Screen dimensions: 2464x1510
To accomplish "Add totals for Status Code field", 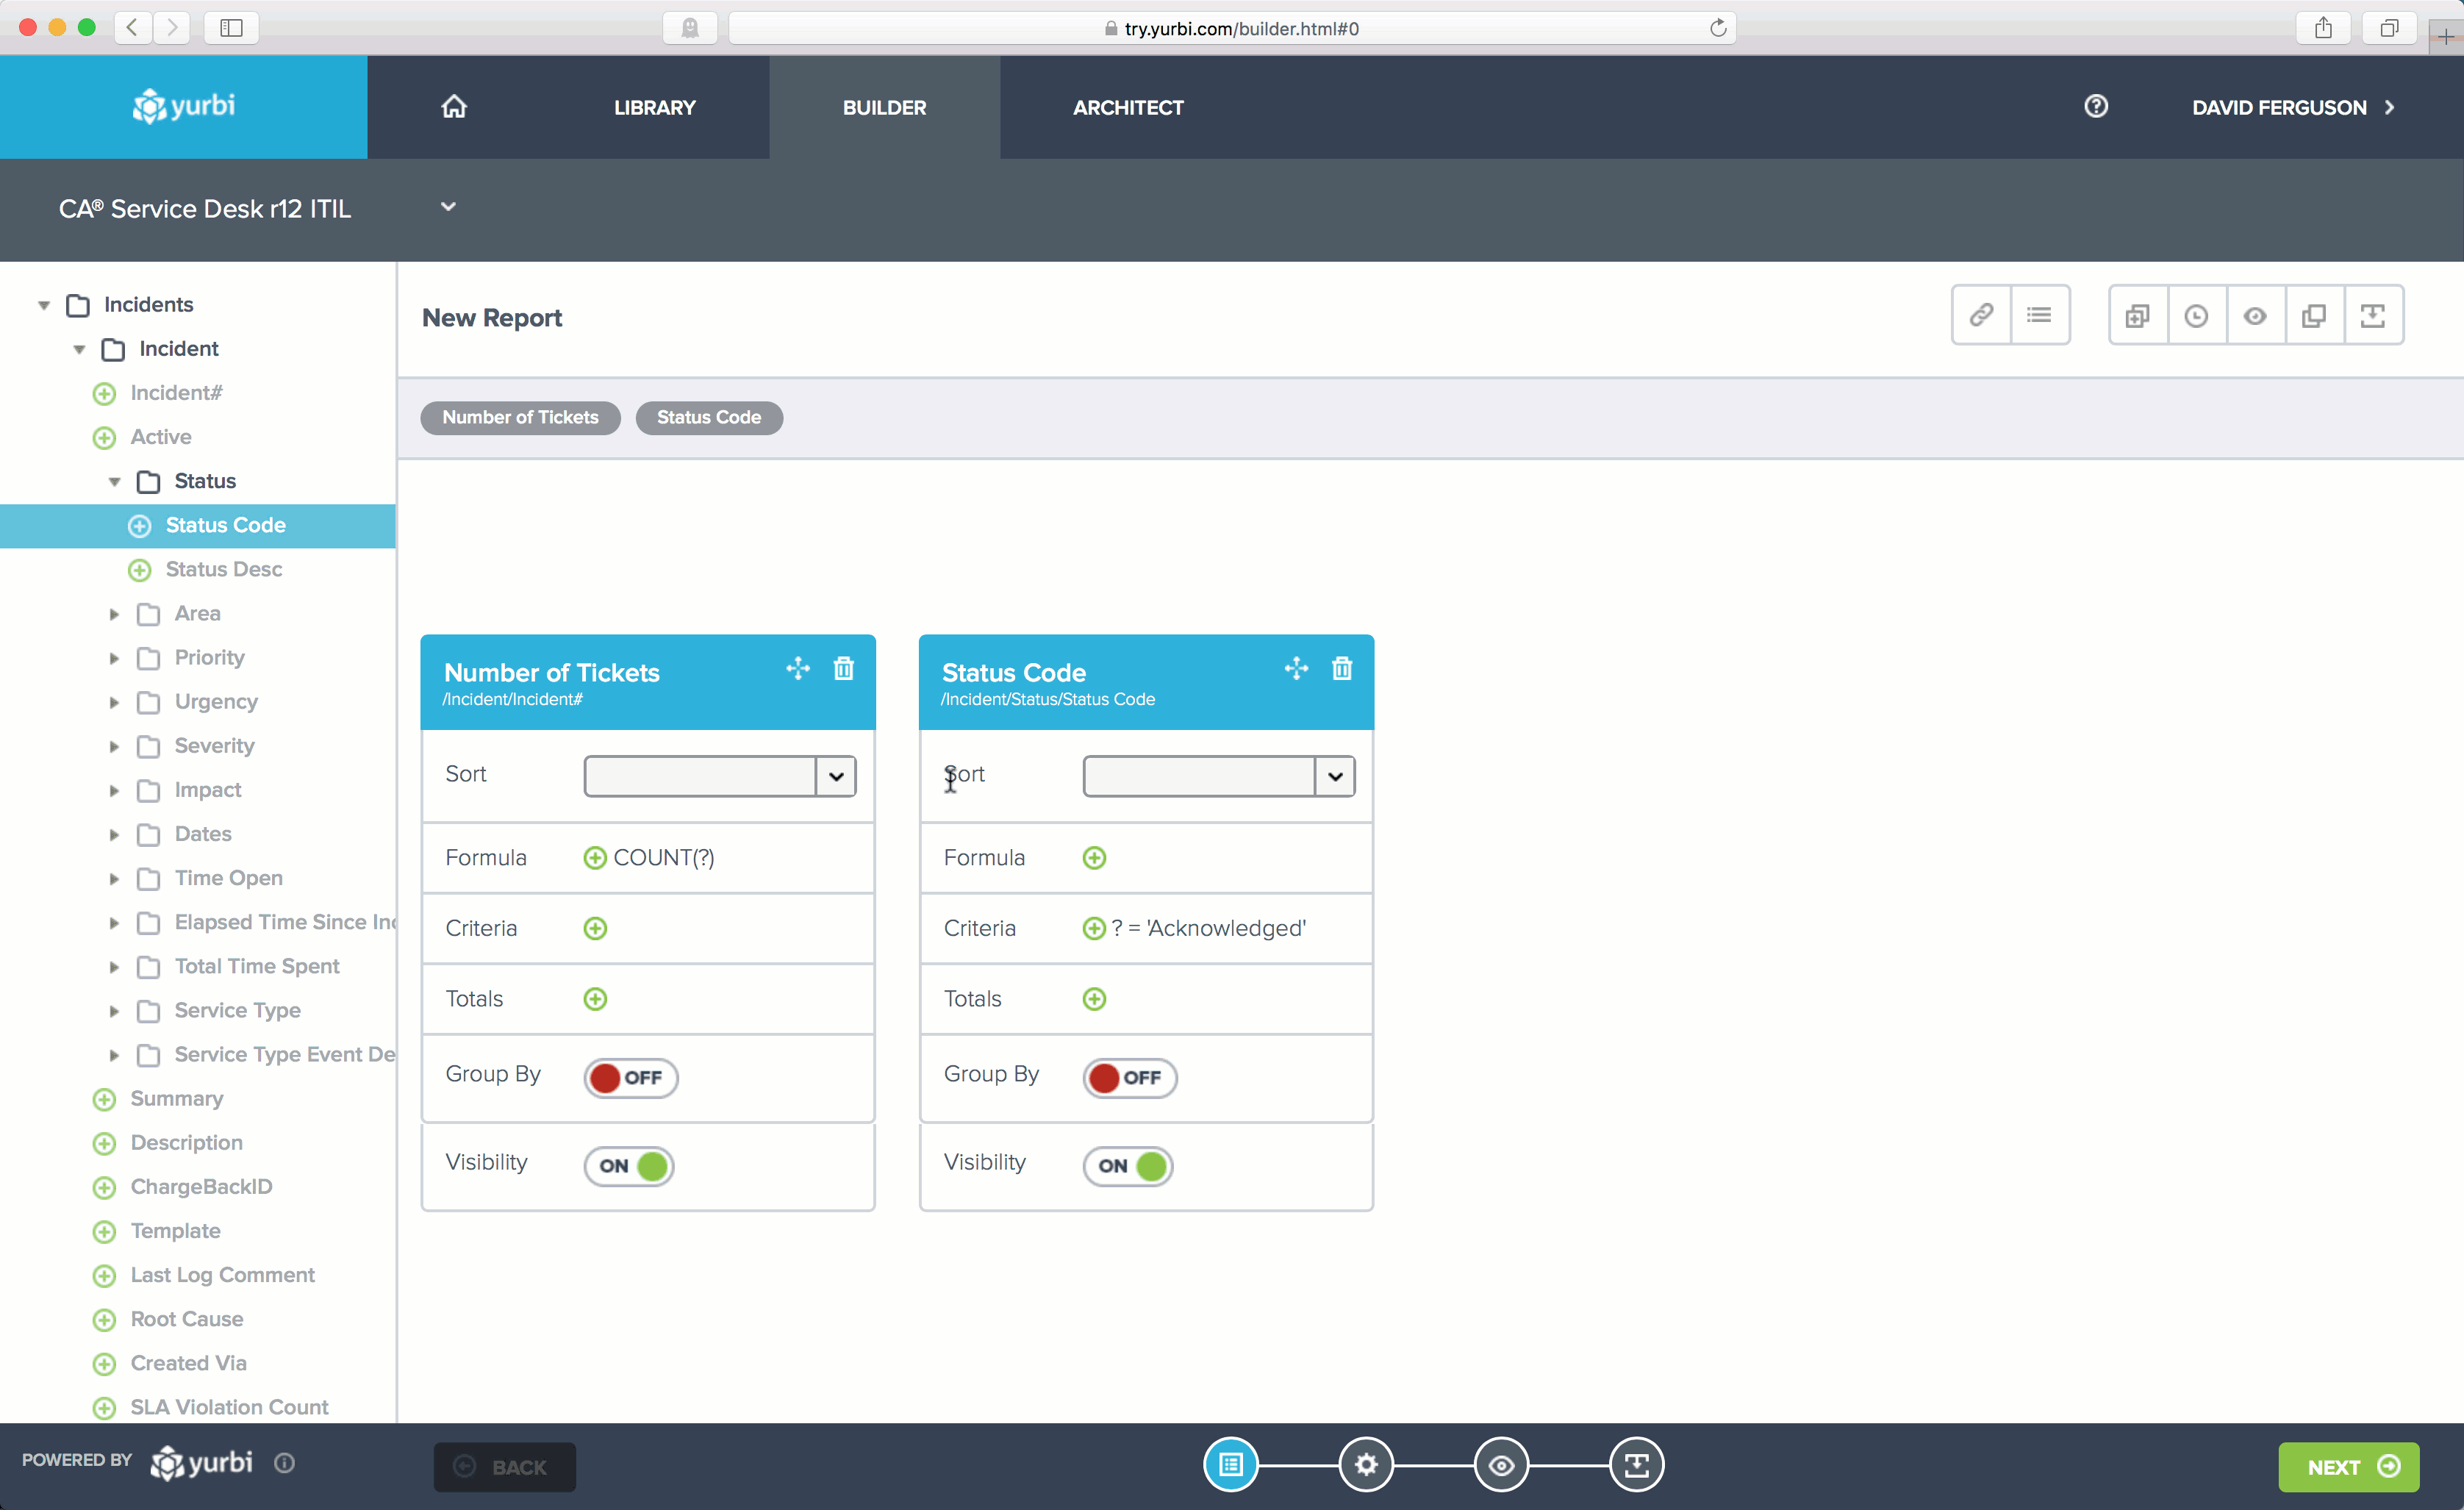I will tap(1094, 999).
